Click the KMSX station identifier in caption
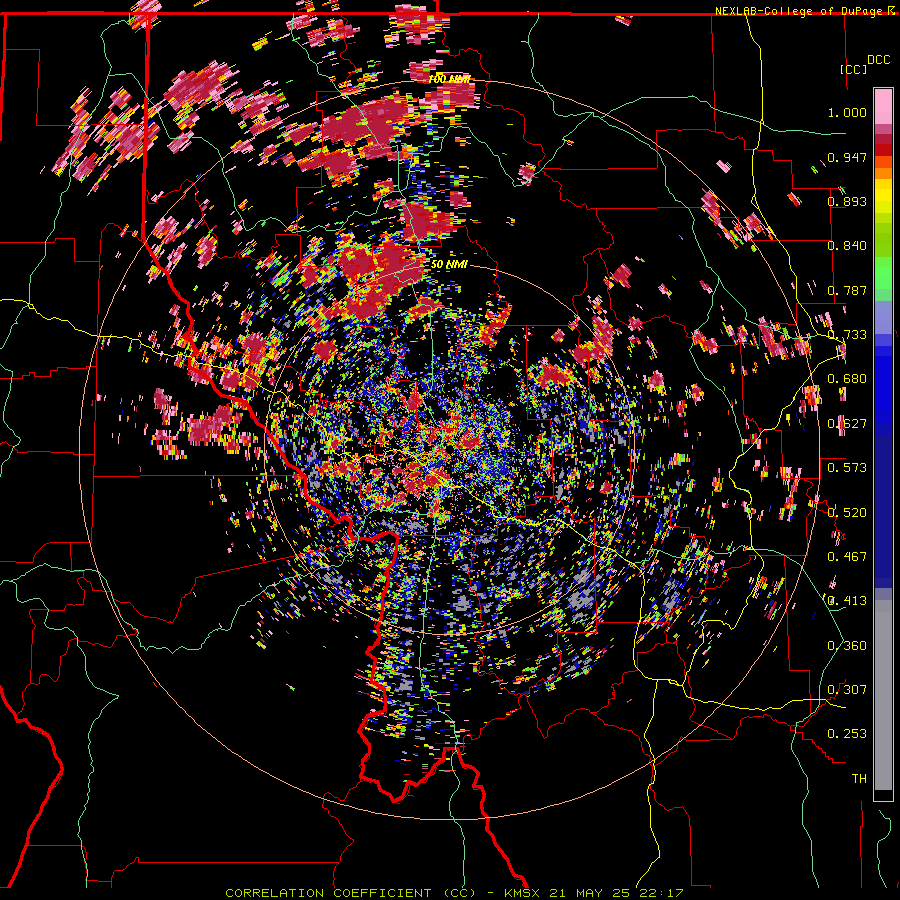Viewport: 900px width, 900px height. coord(524,893)
